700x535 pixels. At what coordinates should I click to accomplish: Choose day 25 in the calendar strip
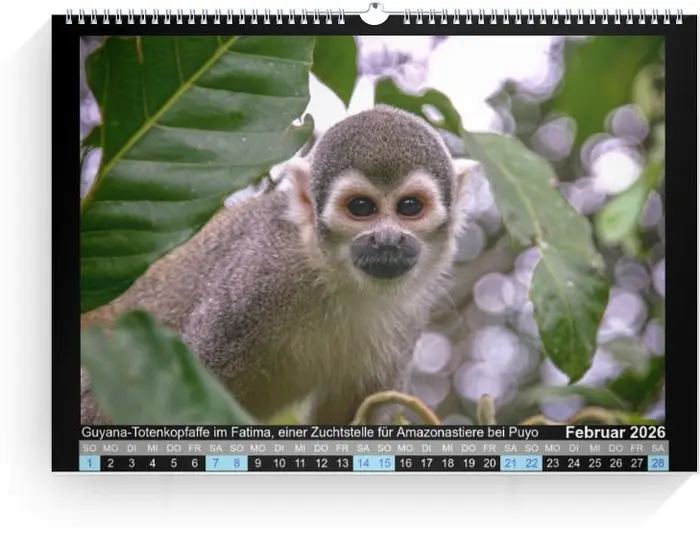[595, 463]
